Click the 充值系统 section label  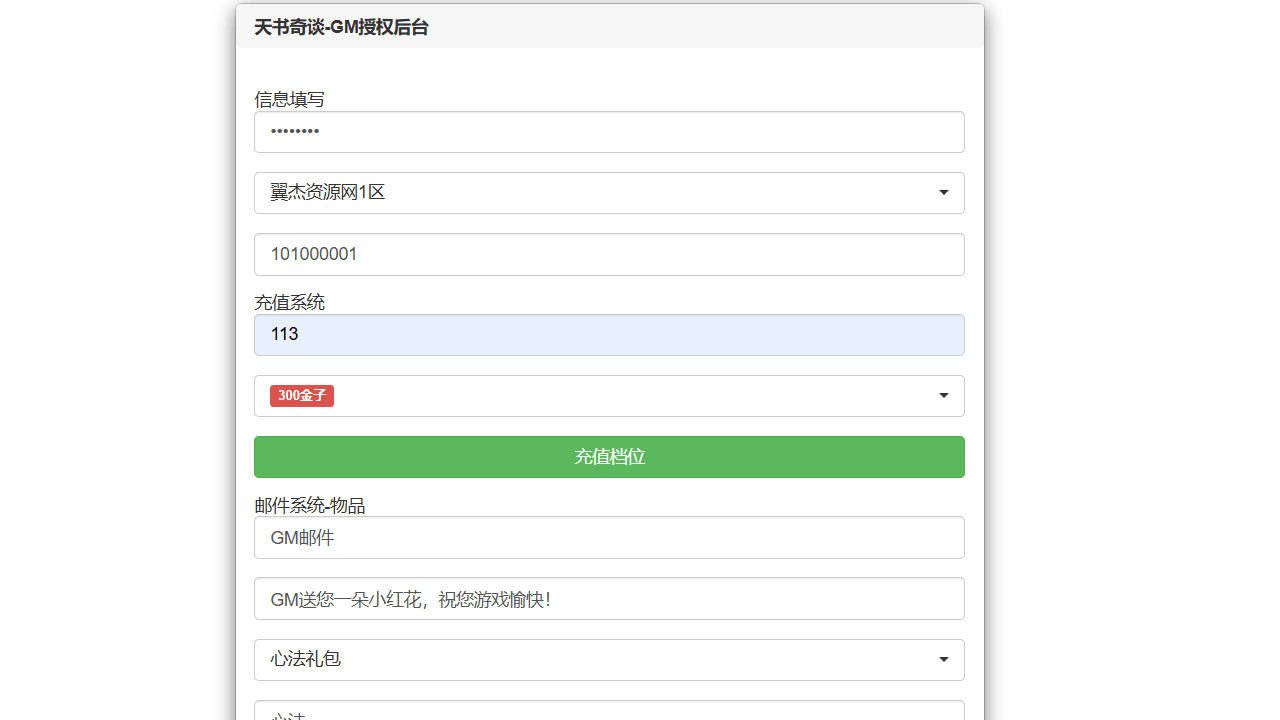coord(289,302)
